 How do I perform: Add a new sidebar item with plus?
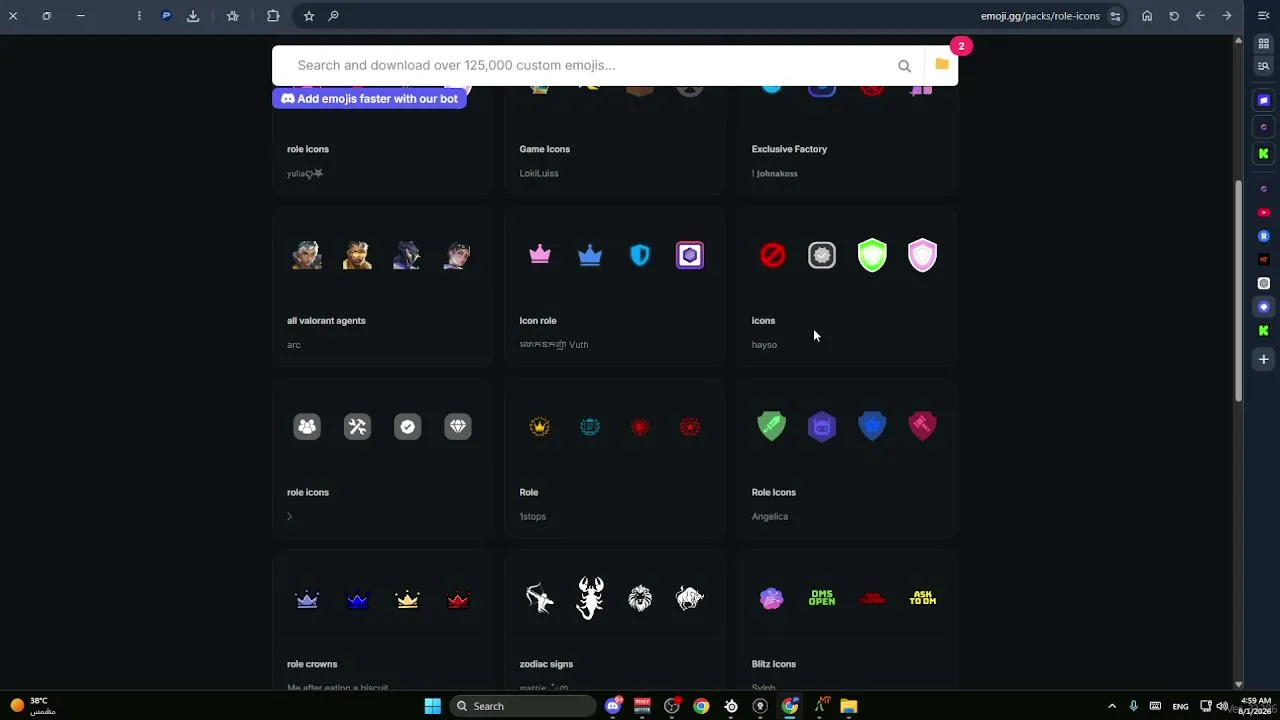click(1264, 359)
